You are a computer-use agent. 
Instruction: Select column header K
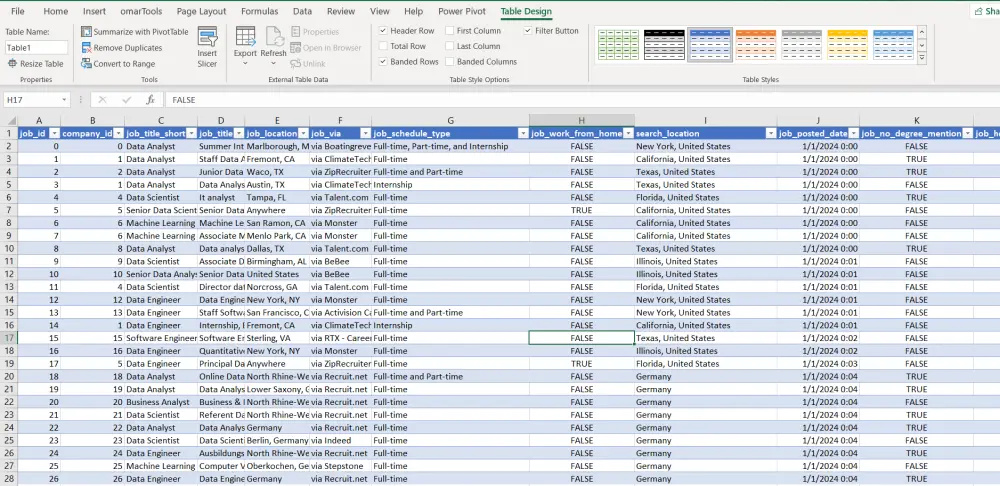pos(916,121)
